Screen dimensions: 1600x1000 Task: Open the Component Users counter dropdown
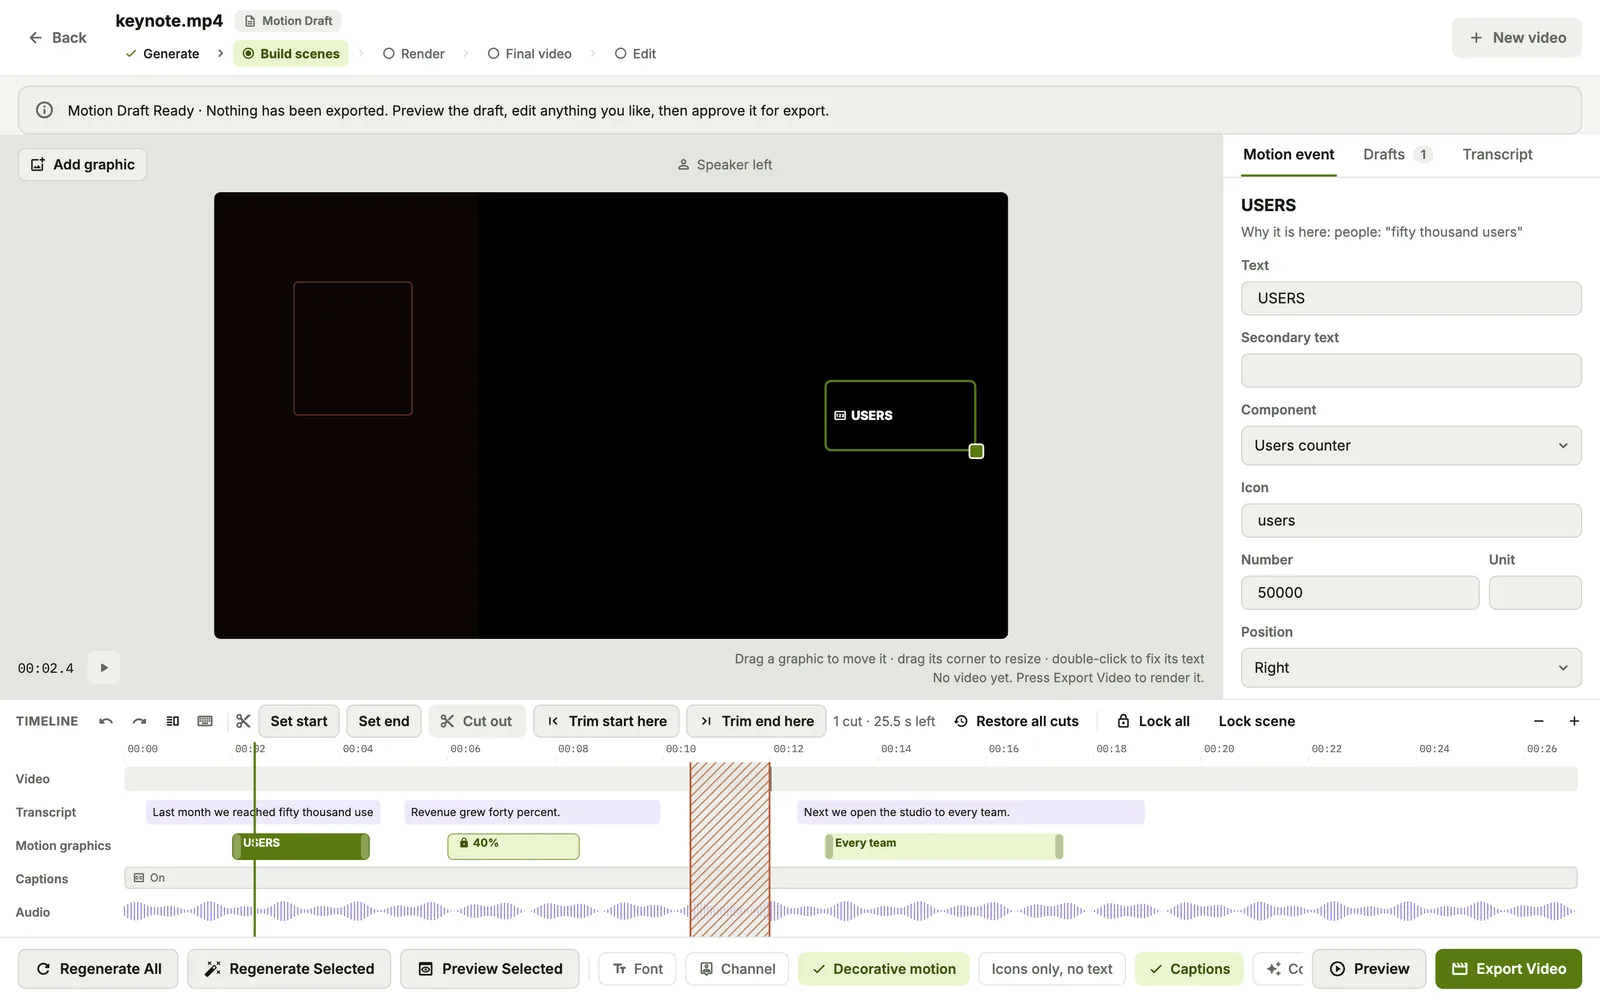pyautogui.click(x=1411, y=446)
